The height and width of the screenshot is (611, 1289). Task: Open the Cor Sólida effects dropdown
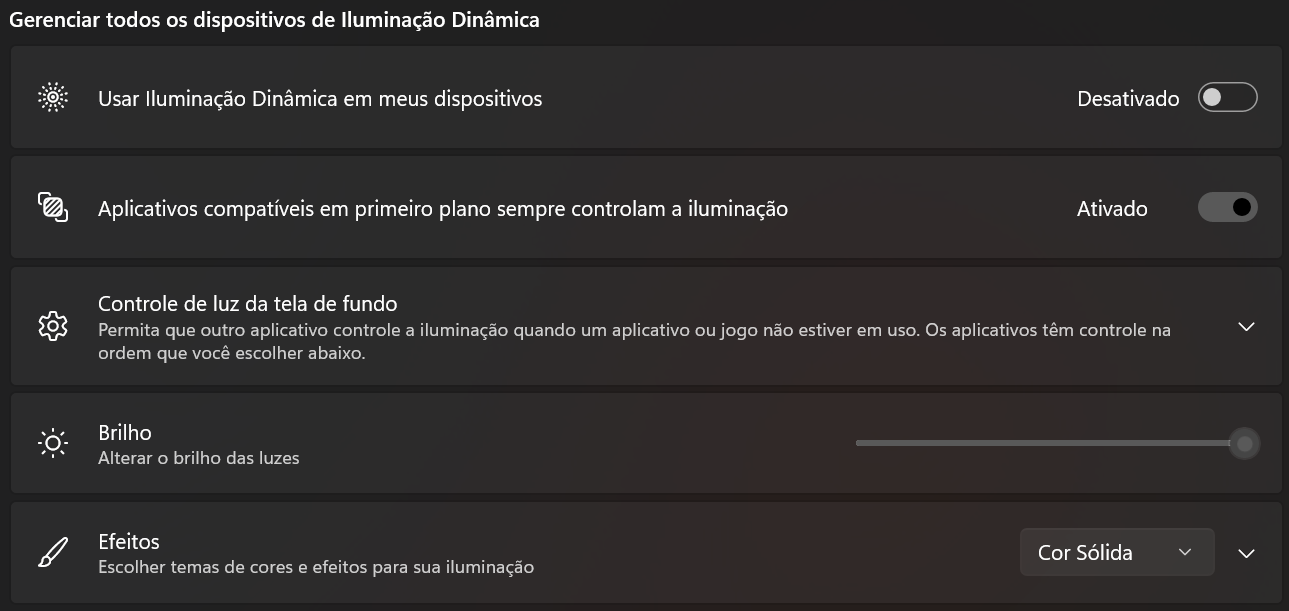click(x=1116, y=553)
